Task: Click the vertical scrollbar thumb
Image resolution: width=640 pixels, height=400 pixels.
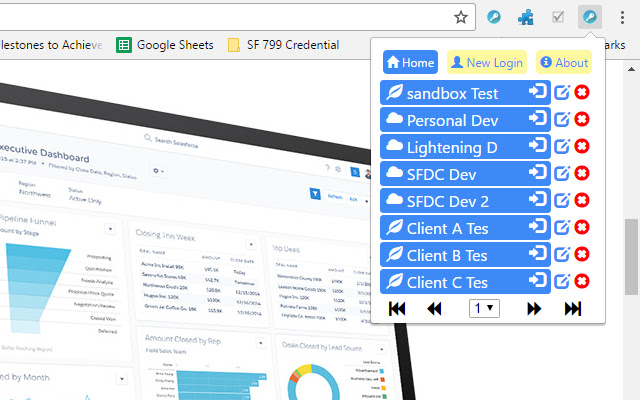Action: (x=631, y=257)
